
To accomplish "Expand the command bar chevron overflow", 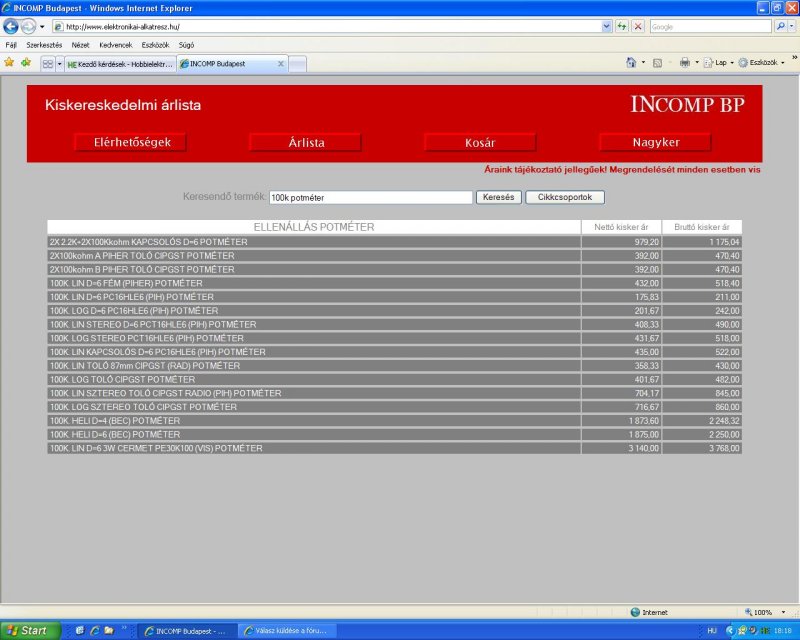I will tap(794, 58).
